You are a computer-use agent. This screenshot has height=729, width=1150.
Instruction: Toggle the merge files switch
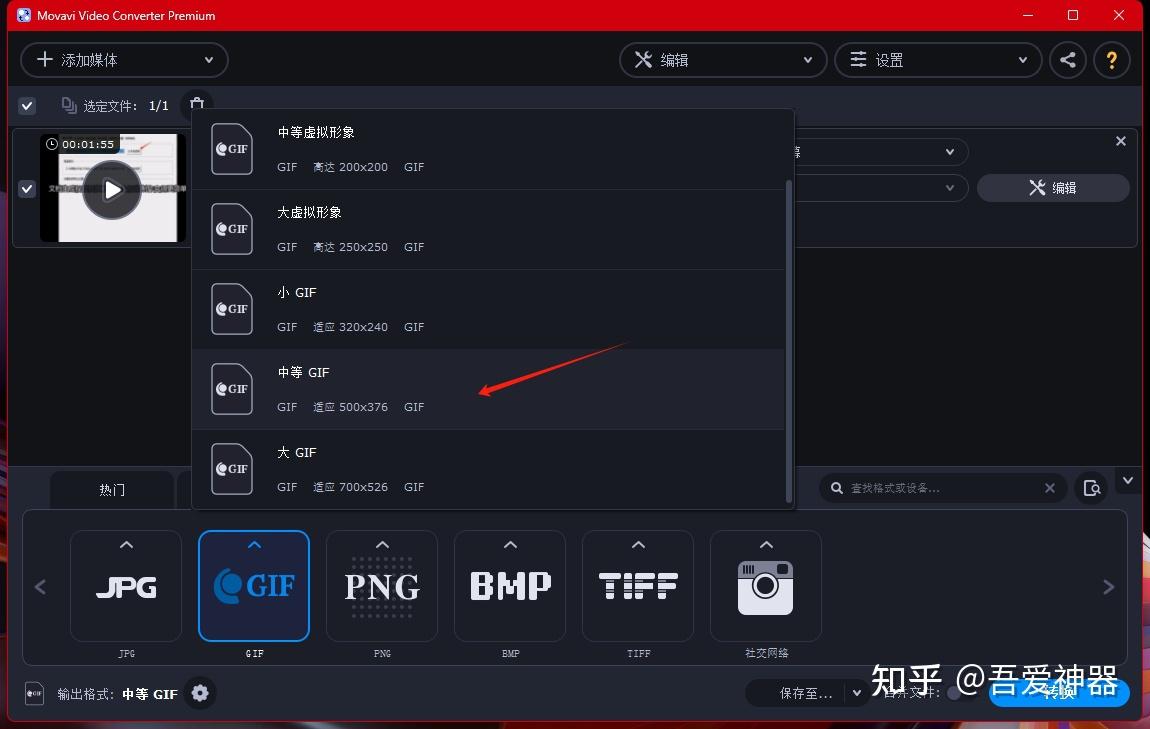click(x=960, y=693)
